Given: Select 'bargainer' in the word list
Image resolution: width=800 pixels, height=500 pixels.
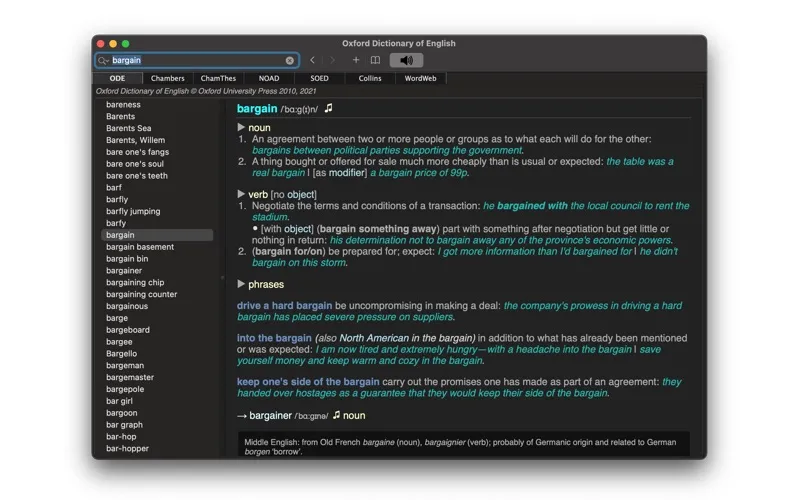Looking at the screenshot, I should click(124, 270).
